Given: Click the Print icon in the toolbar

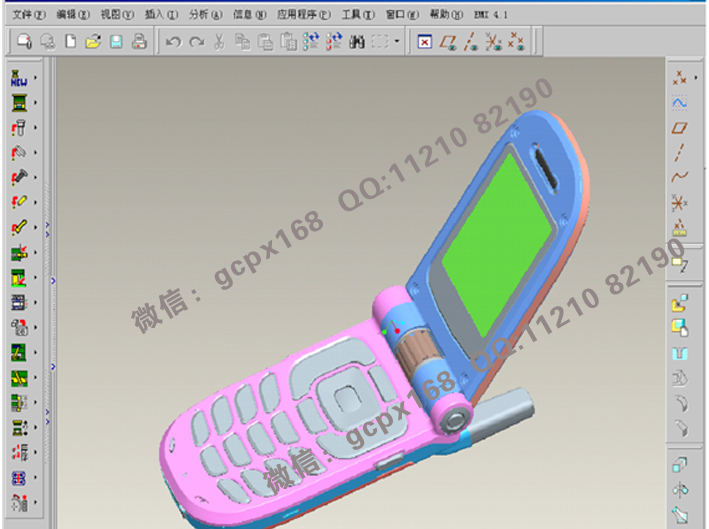Looking at the screenshot, I should click(x=139, y=42).
